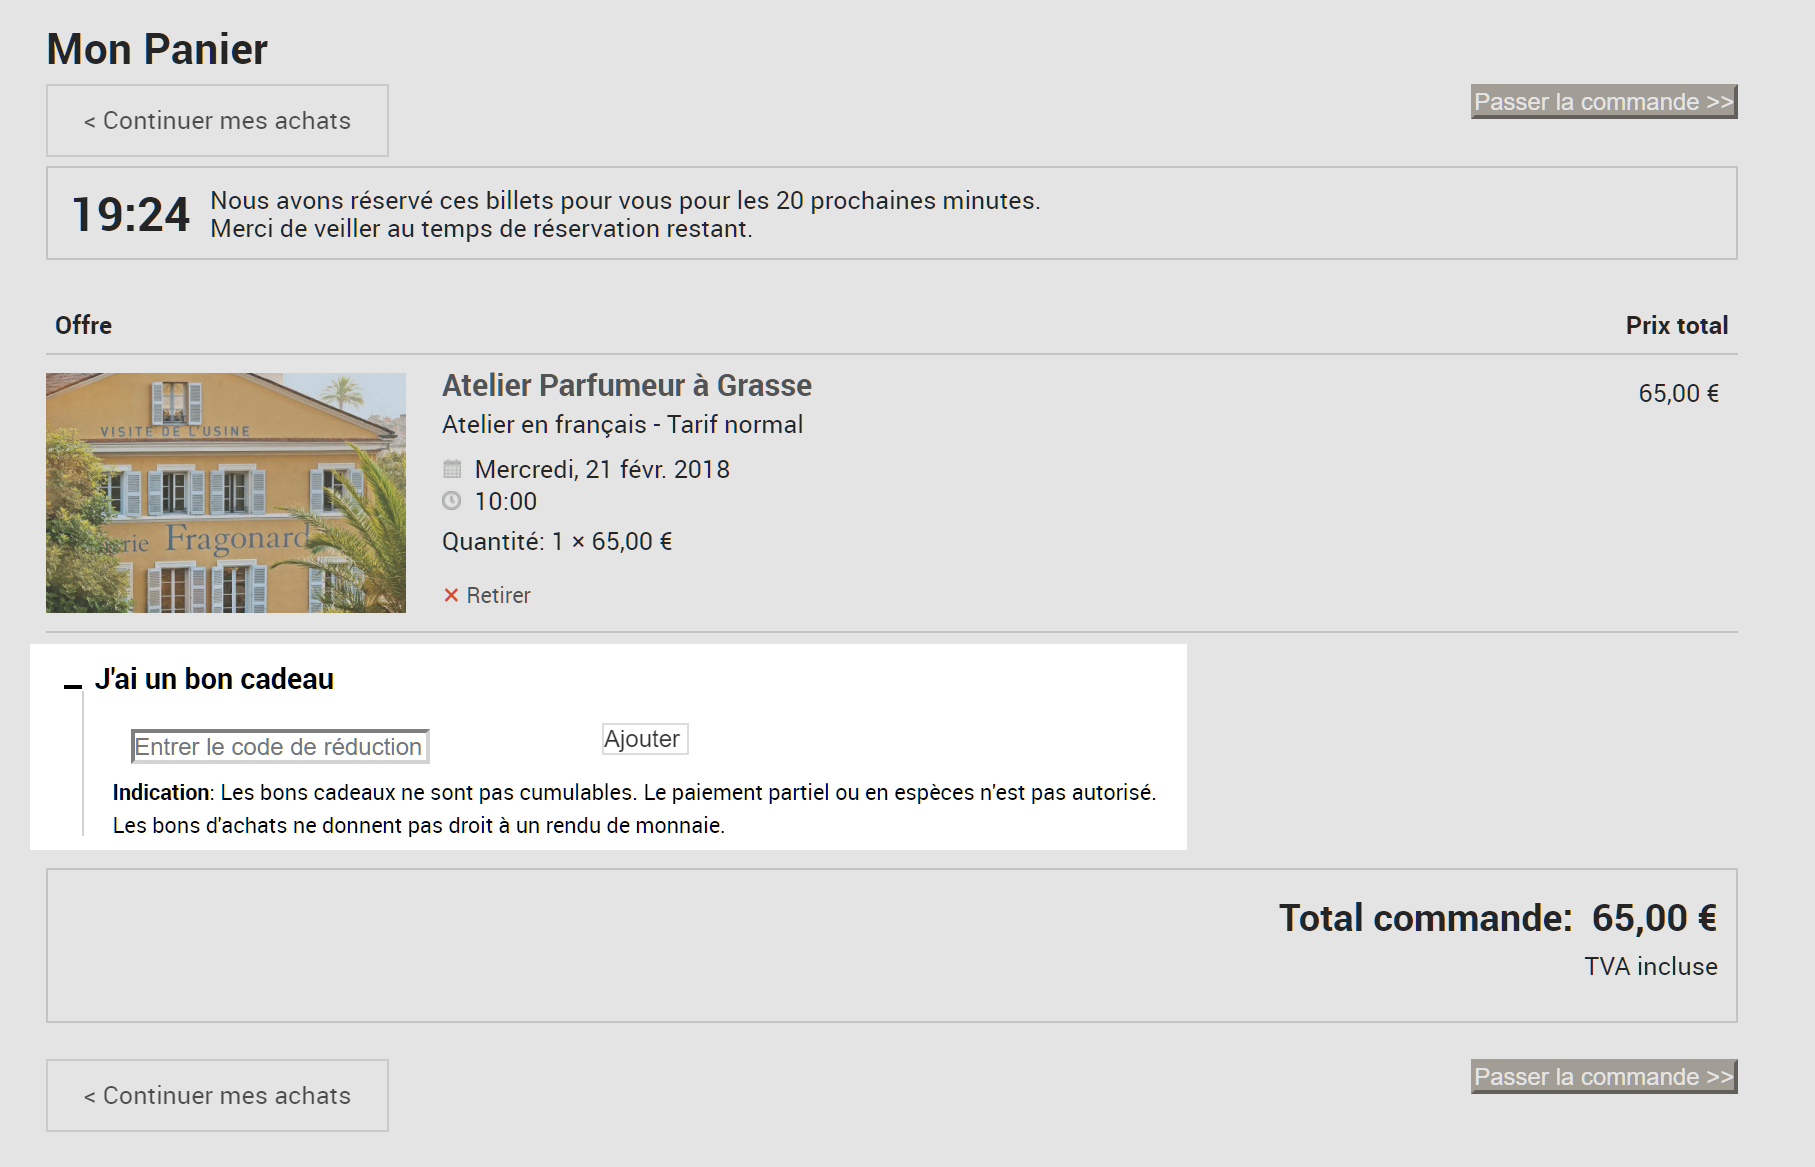Focus the "Entrer le code de réduction" field
Screen dimensions: 1815x1167
point(280,747)
